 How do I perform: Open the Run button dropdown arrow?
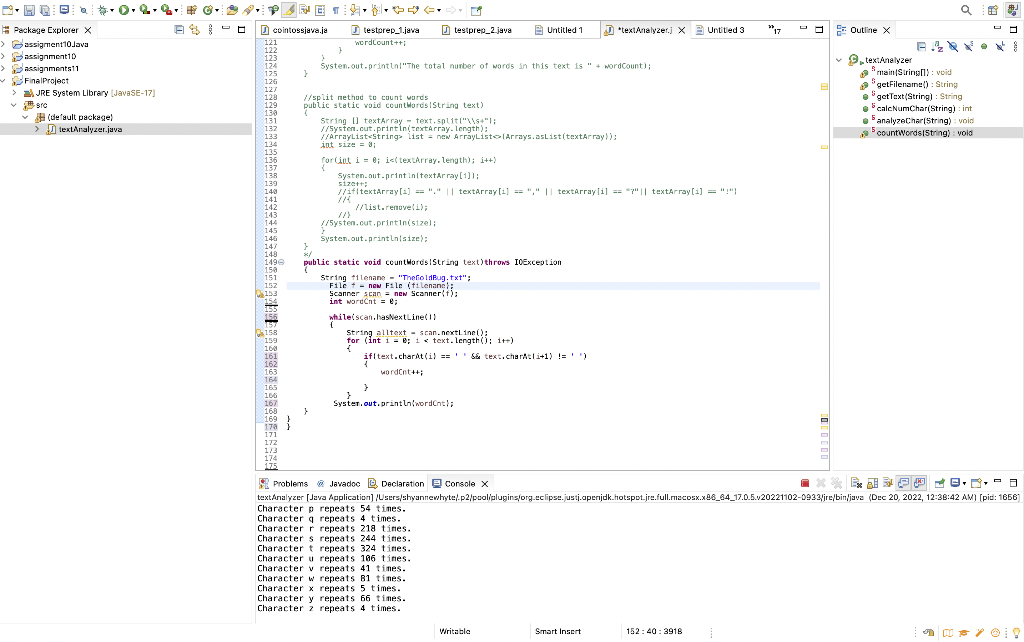point(133,9)
